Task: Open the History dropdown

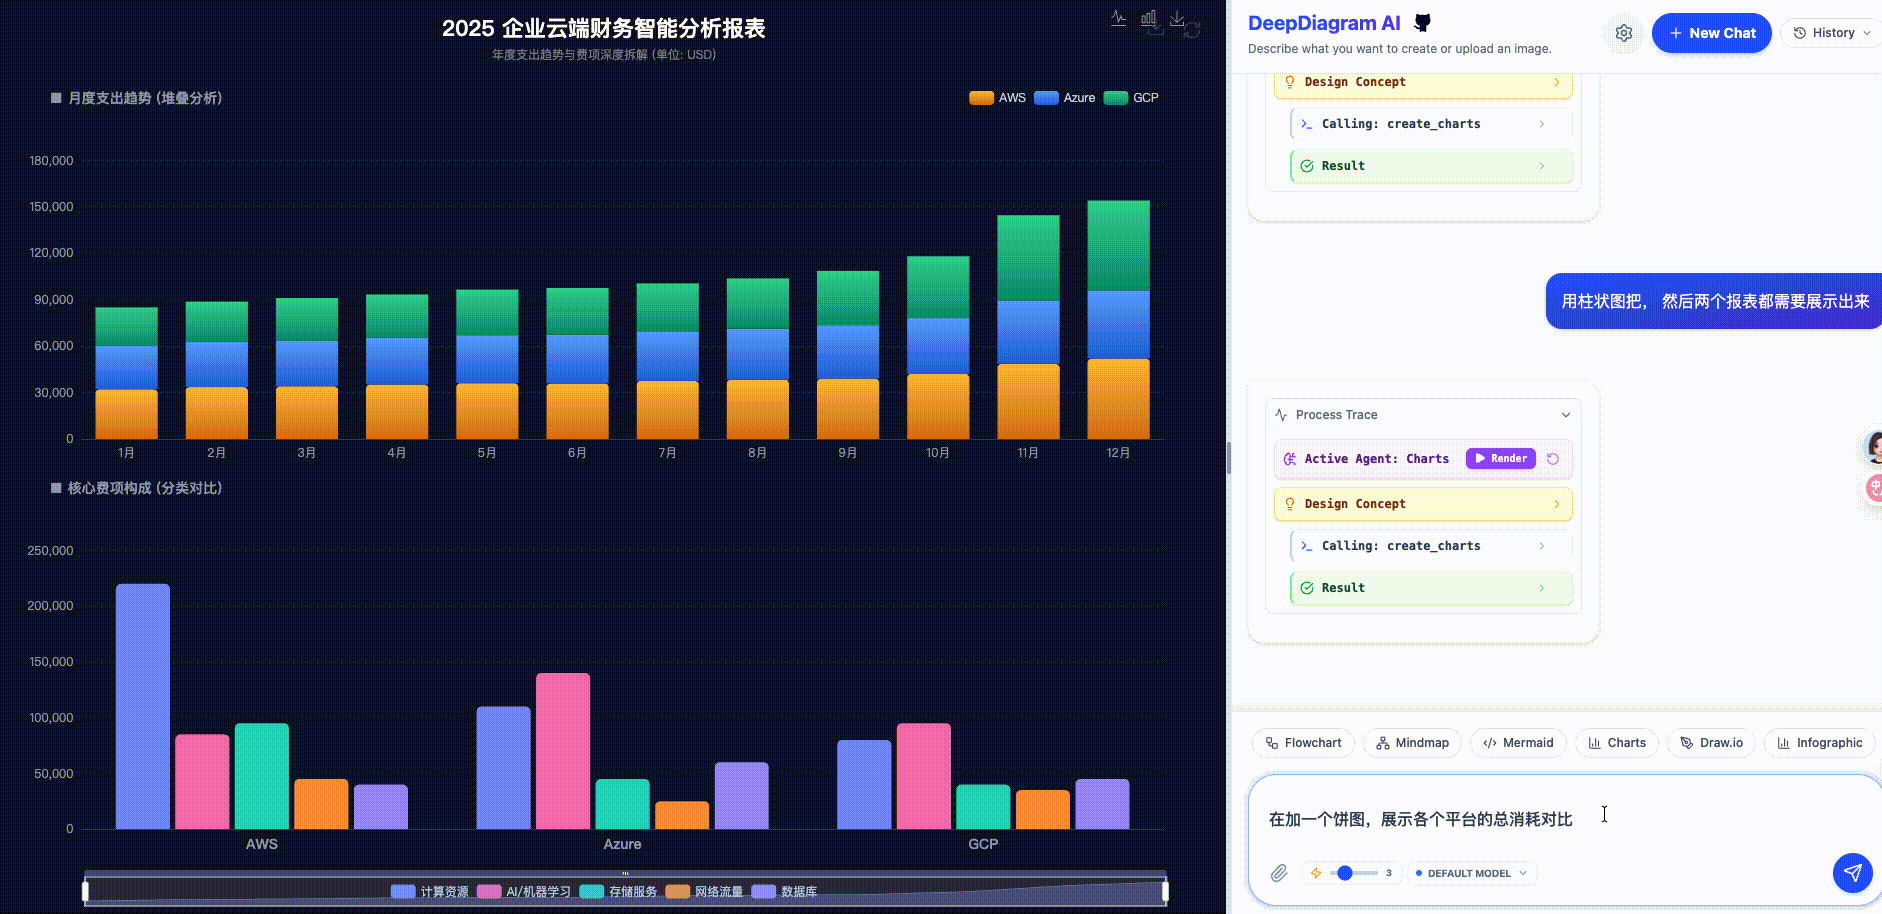Action: coord(1833,33)
